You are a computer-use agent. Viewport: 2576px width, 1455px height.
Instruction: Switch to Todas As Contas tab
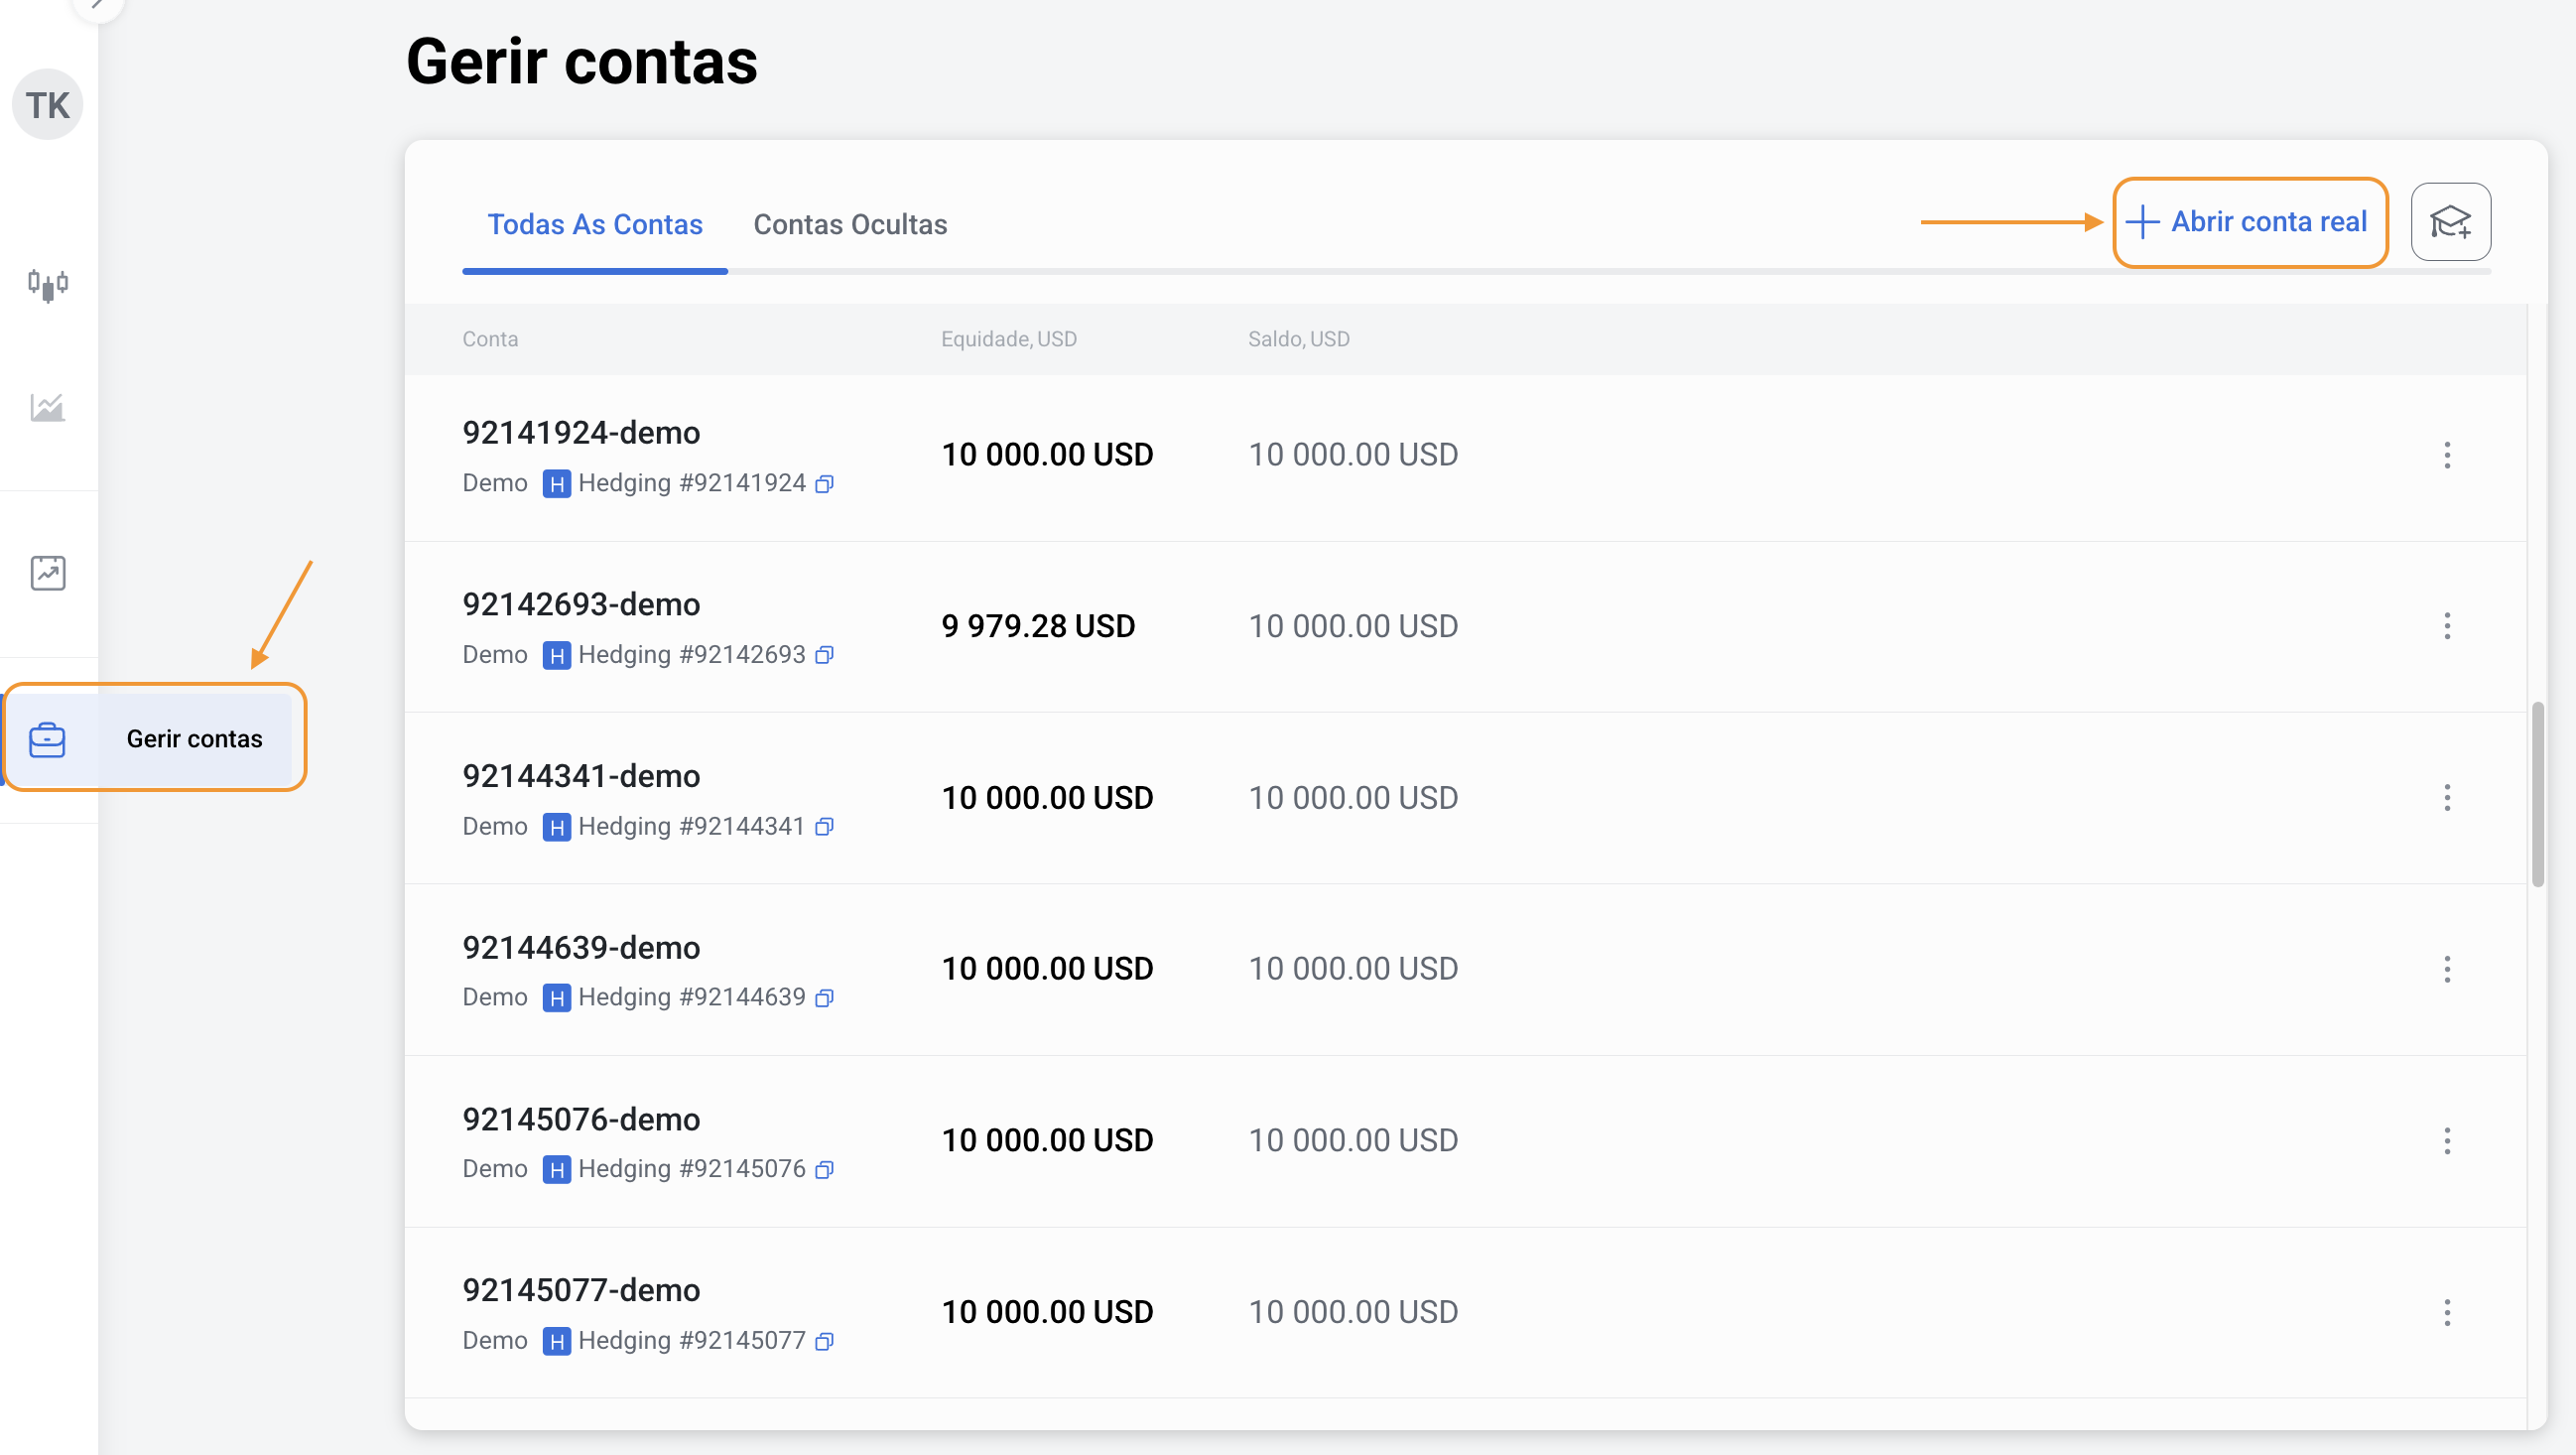coord(594,224)
